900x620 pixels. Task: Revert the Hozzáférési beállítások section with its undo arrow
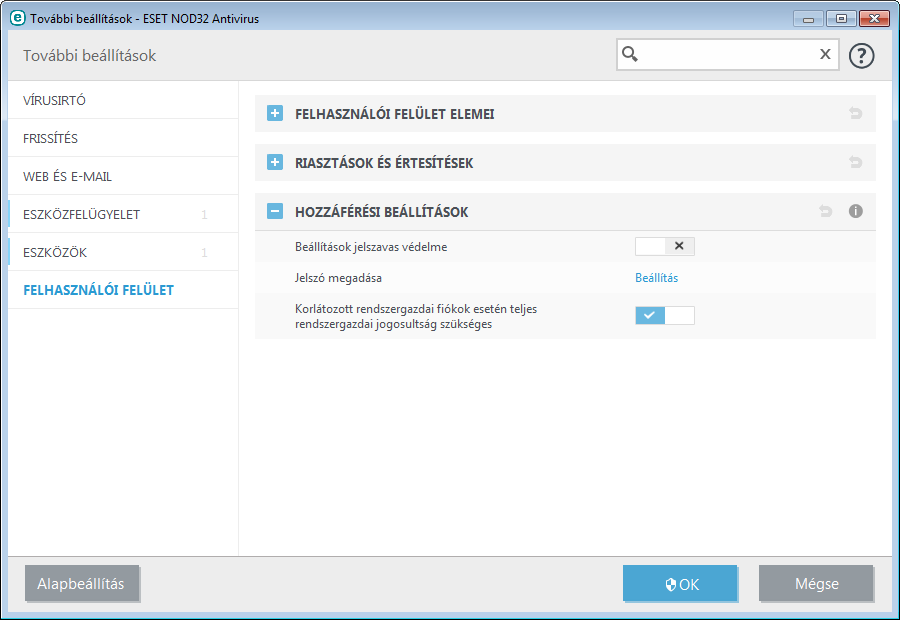point(825,211)
